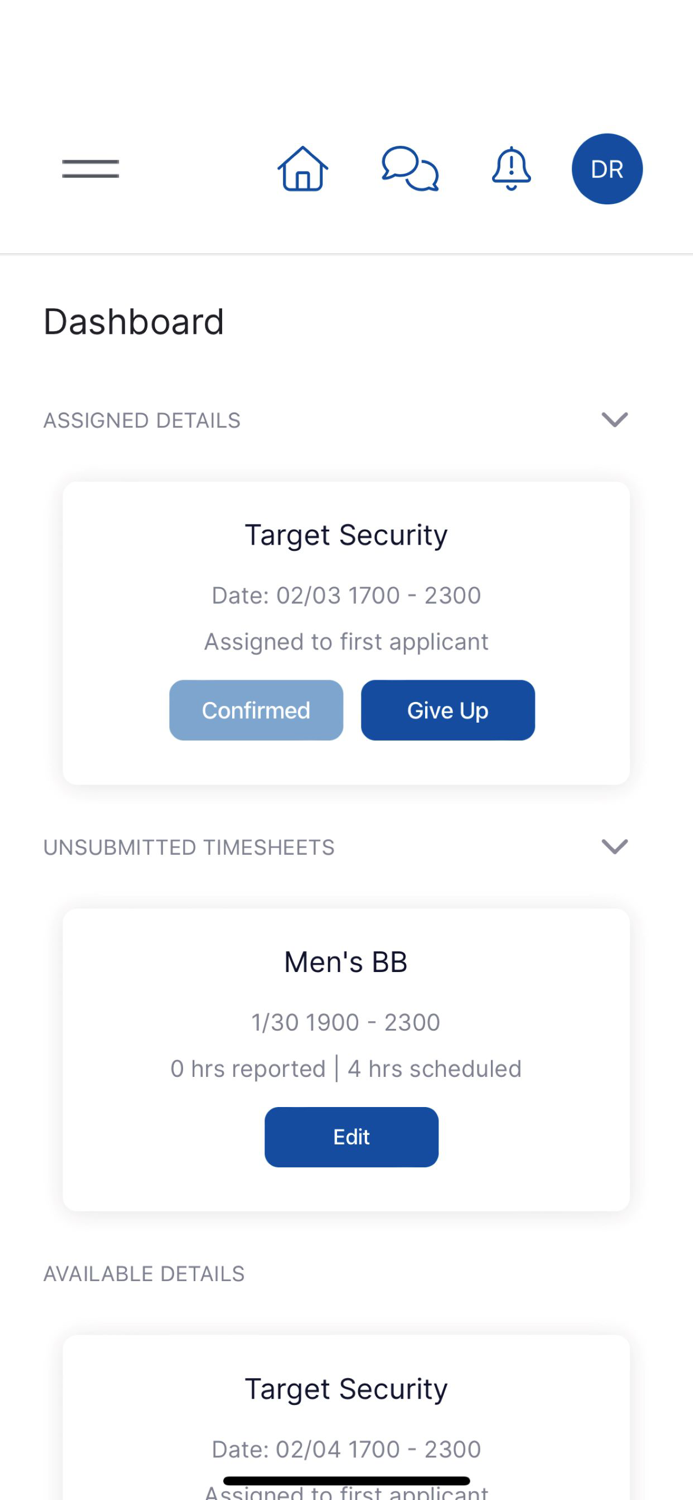The height and width of the screenshot is (1500, 693).
Task: Open the Men's BB timesheet card
Action: (x=346, y=961)
